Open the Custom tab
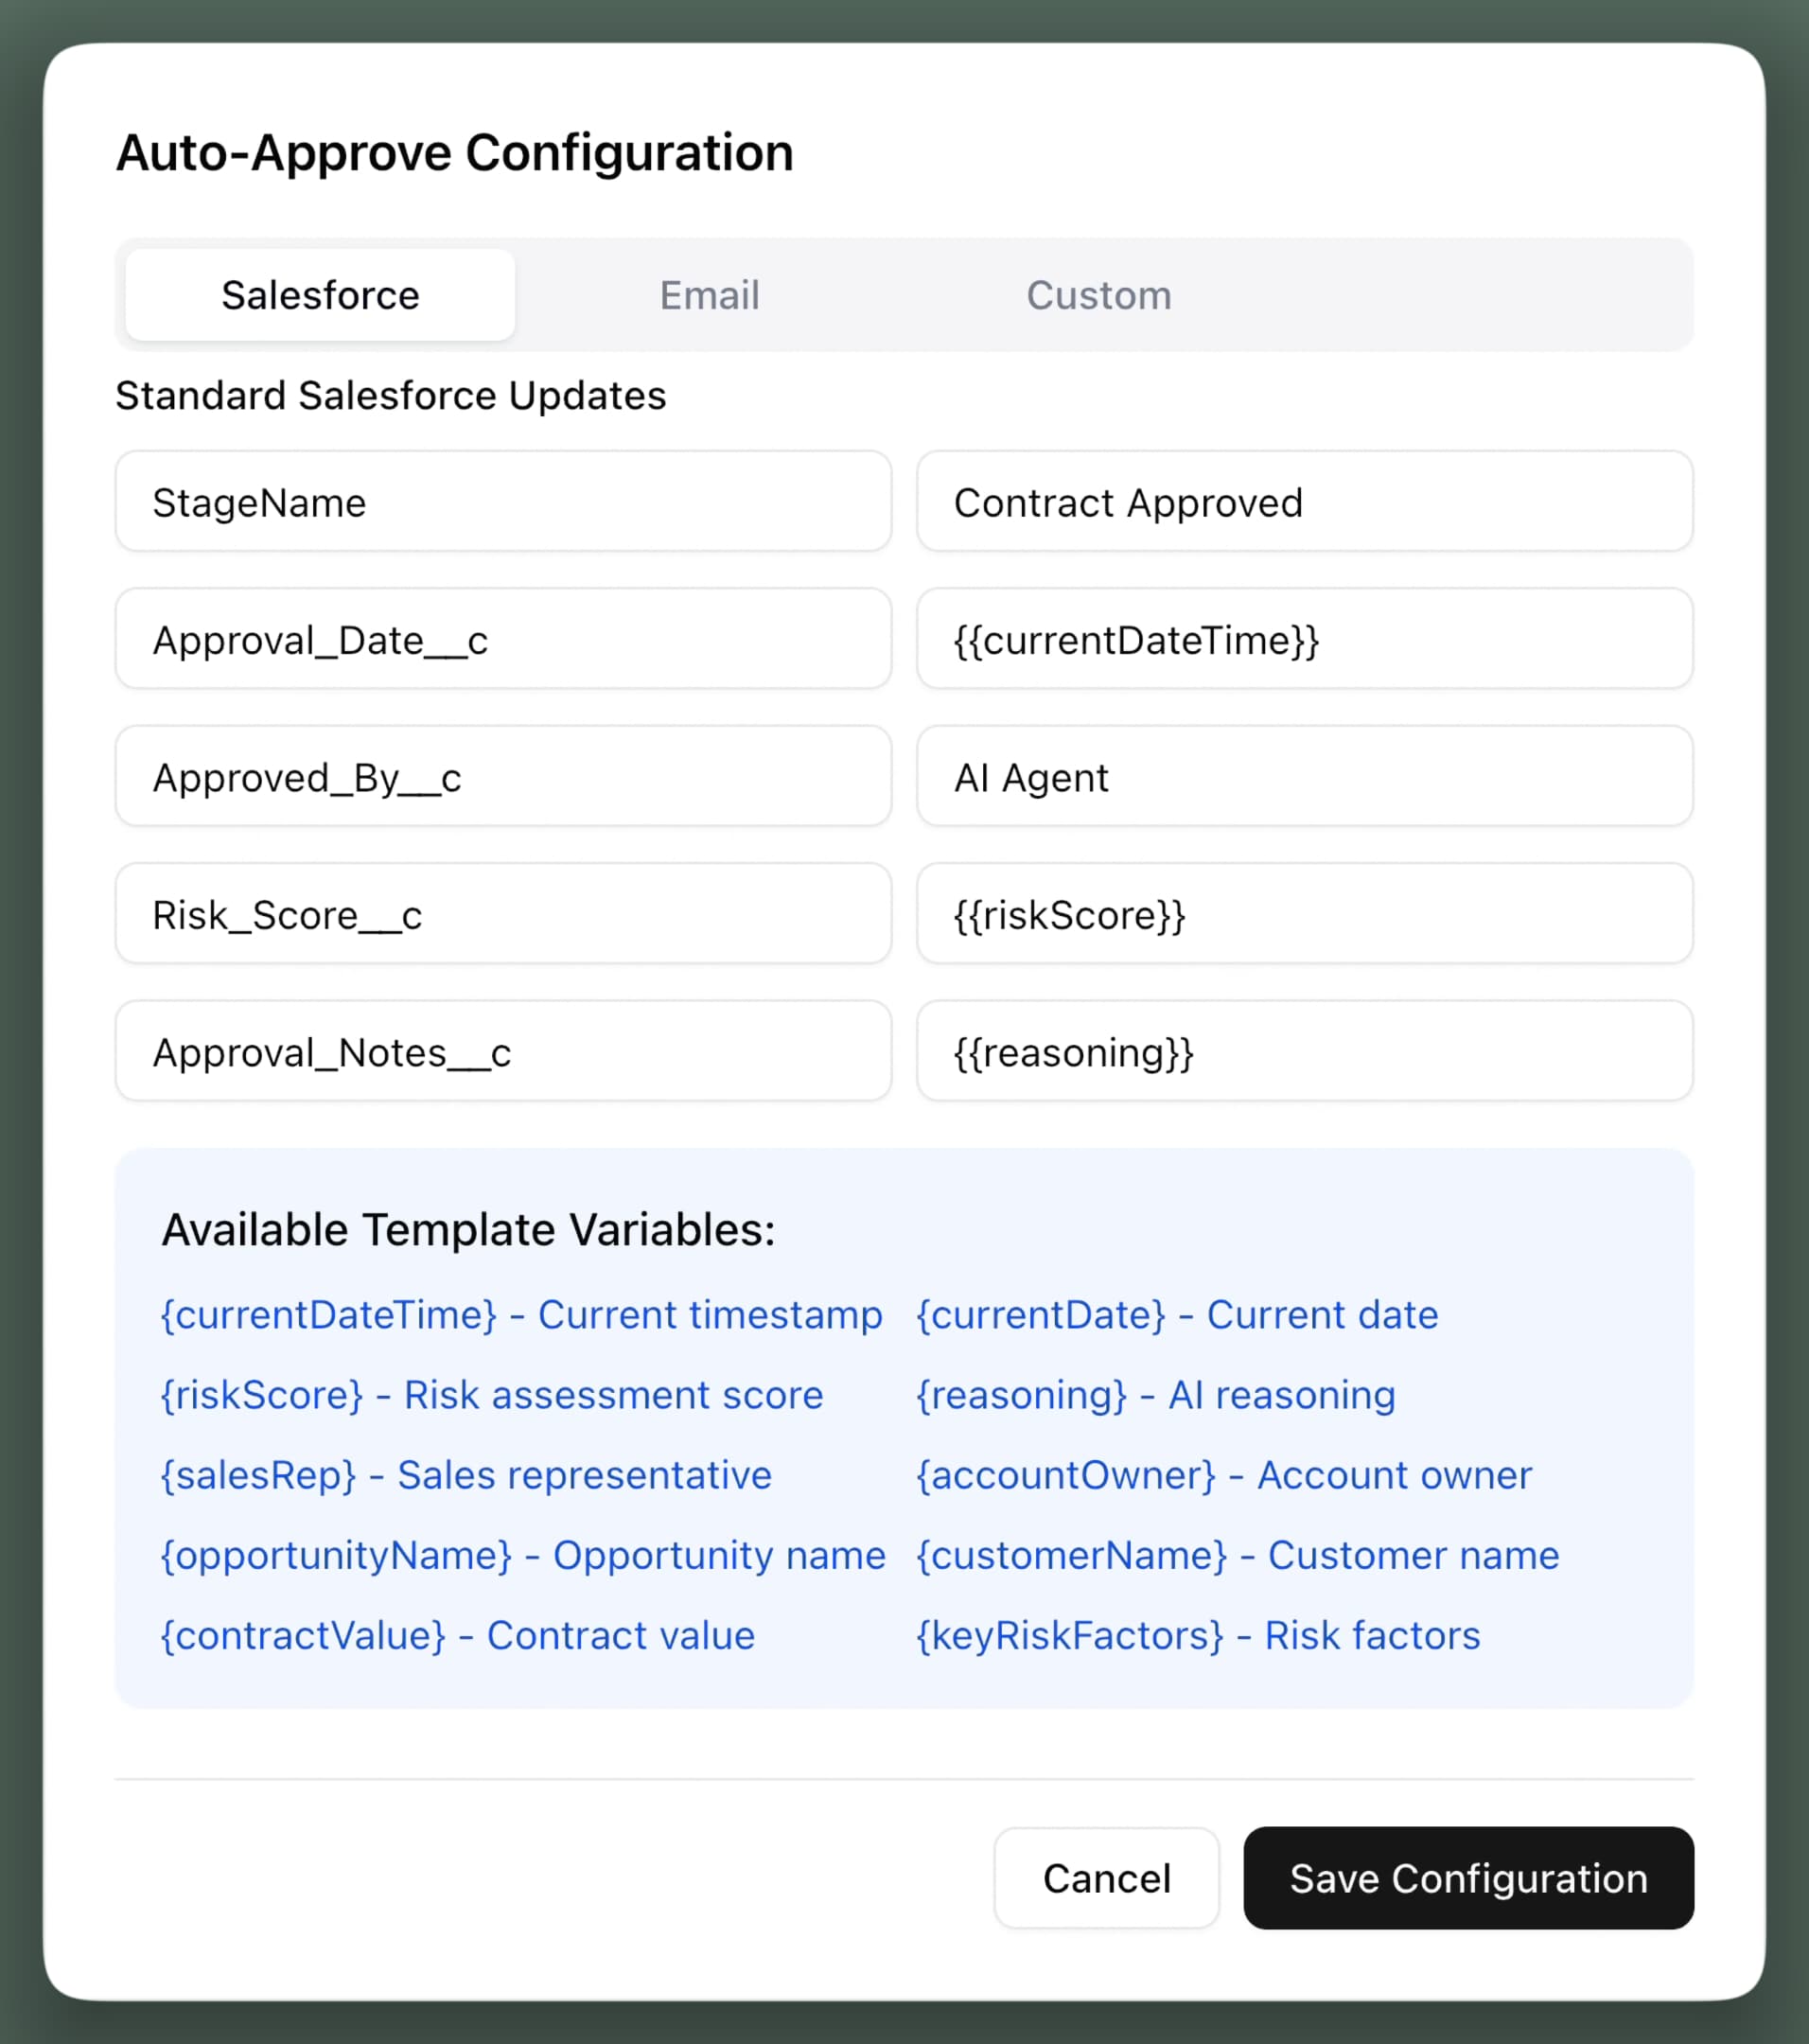The height and width of the screenshot is (2044, 1809). (1098, 295)
